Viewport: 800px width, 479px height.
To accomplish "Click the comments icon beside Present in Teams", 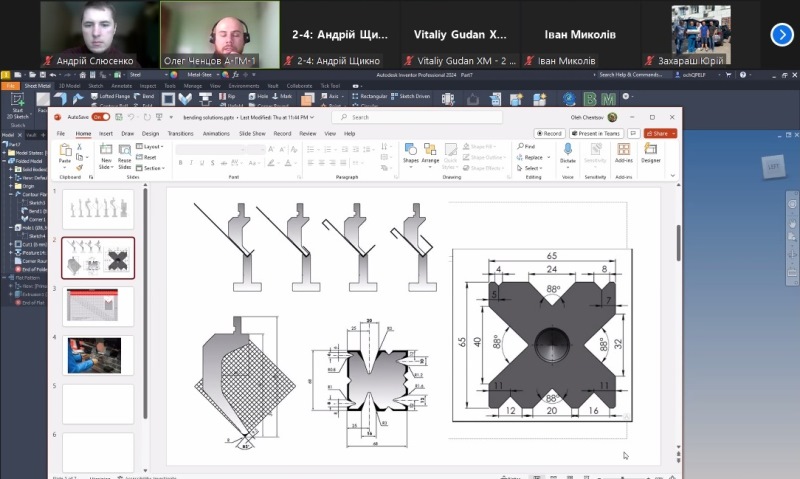I will (633, 133).
